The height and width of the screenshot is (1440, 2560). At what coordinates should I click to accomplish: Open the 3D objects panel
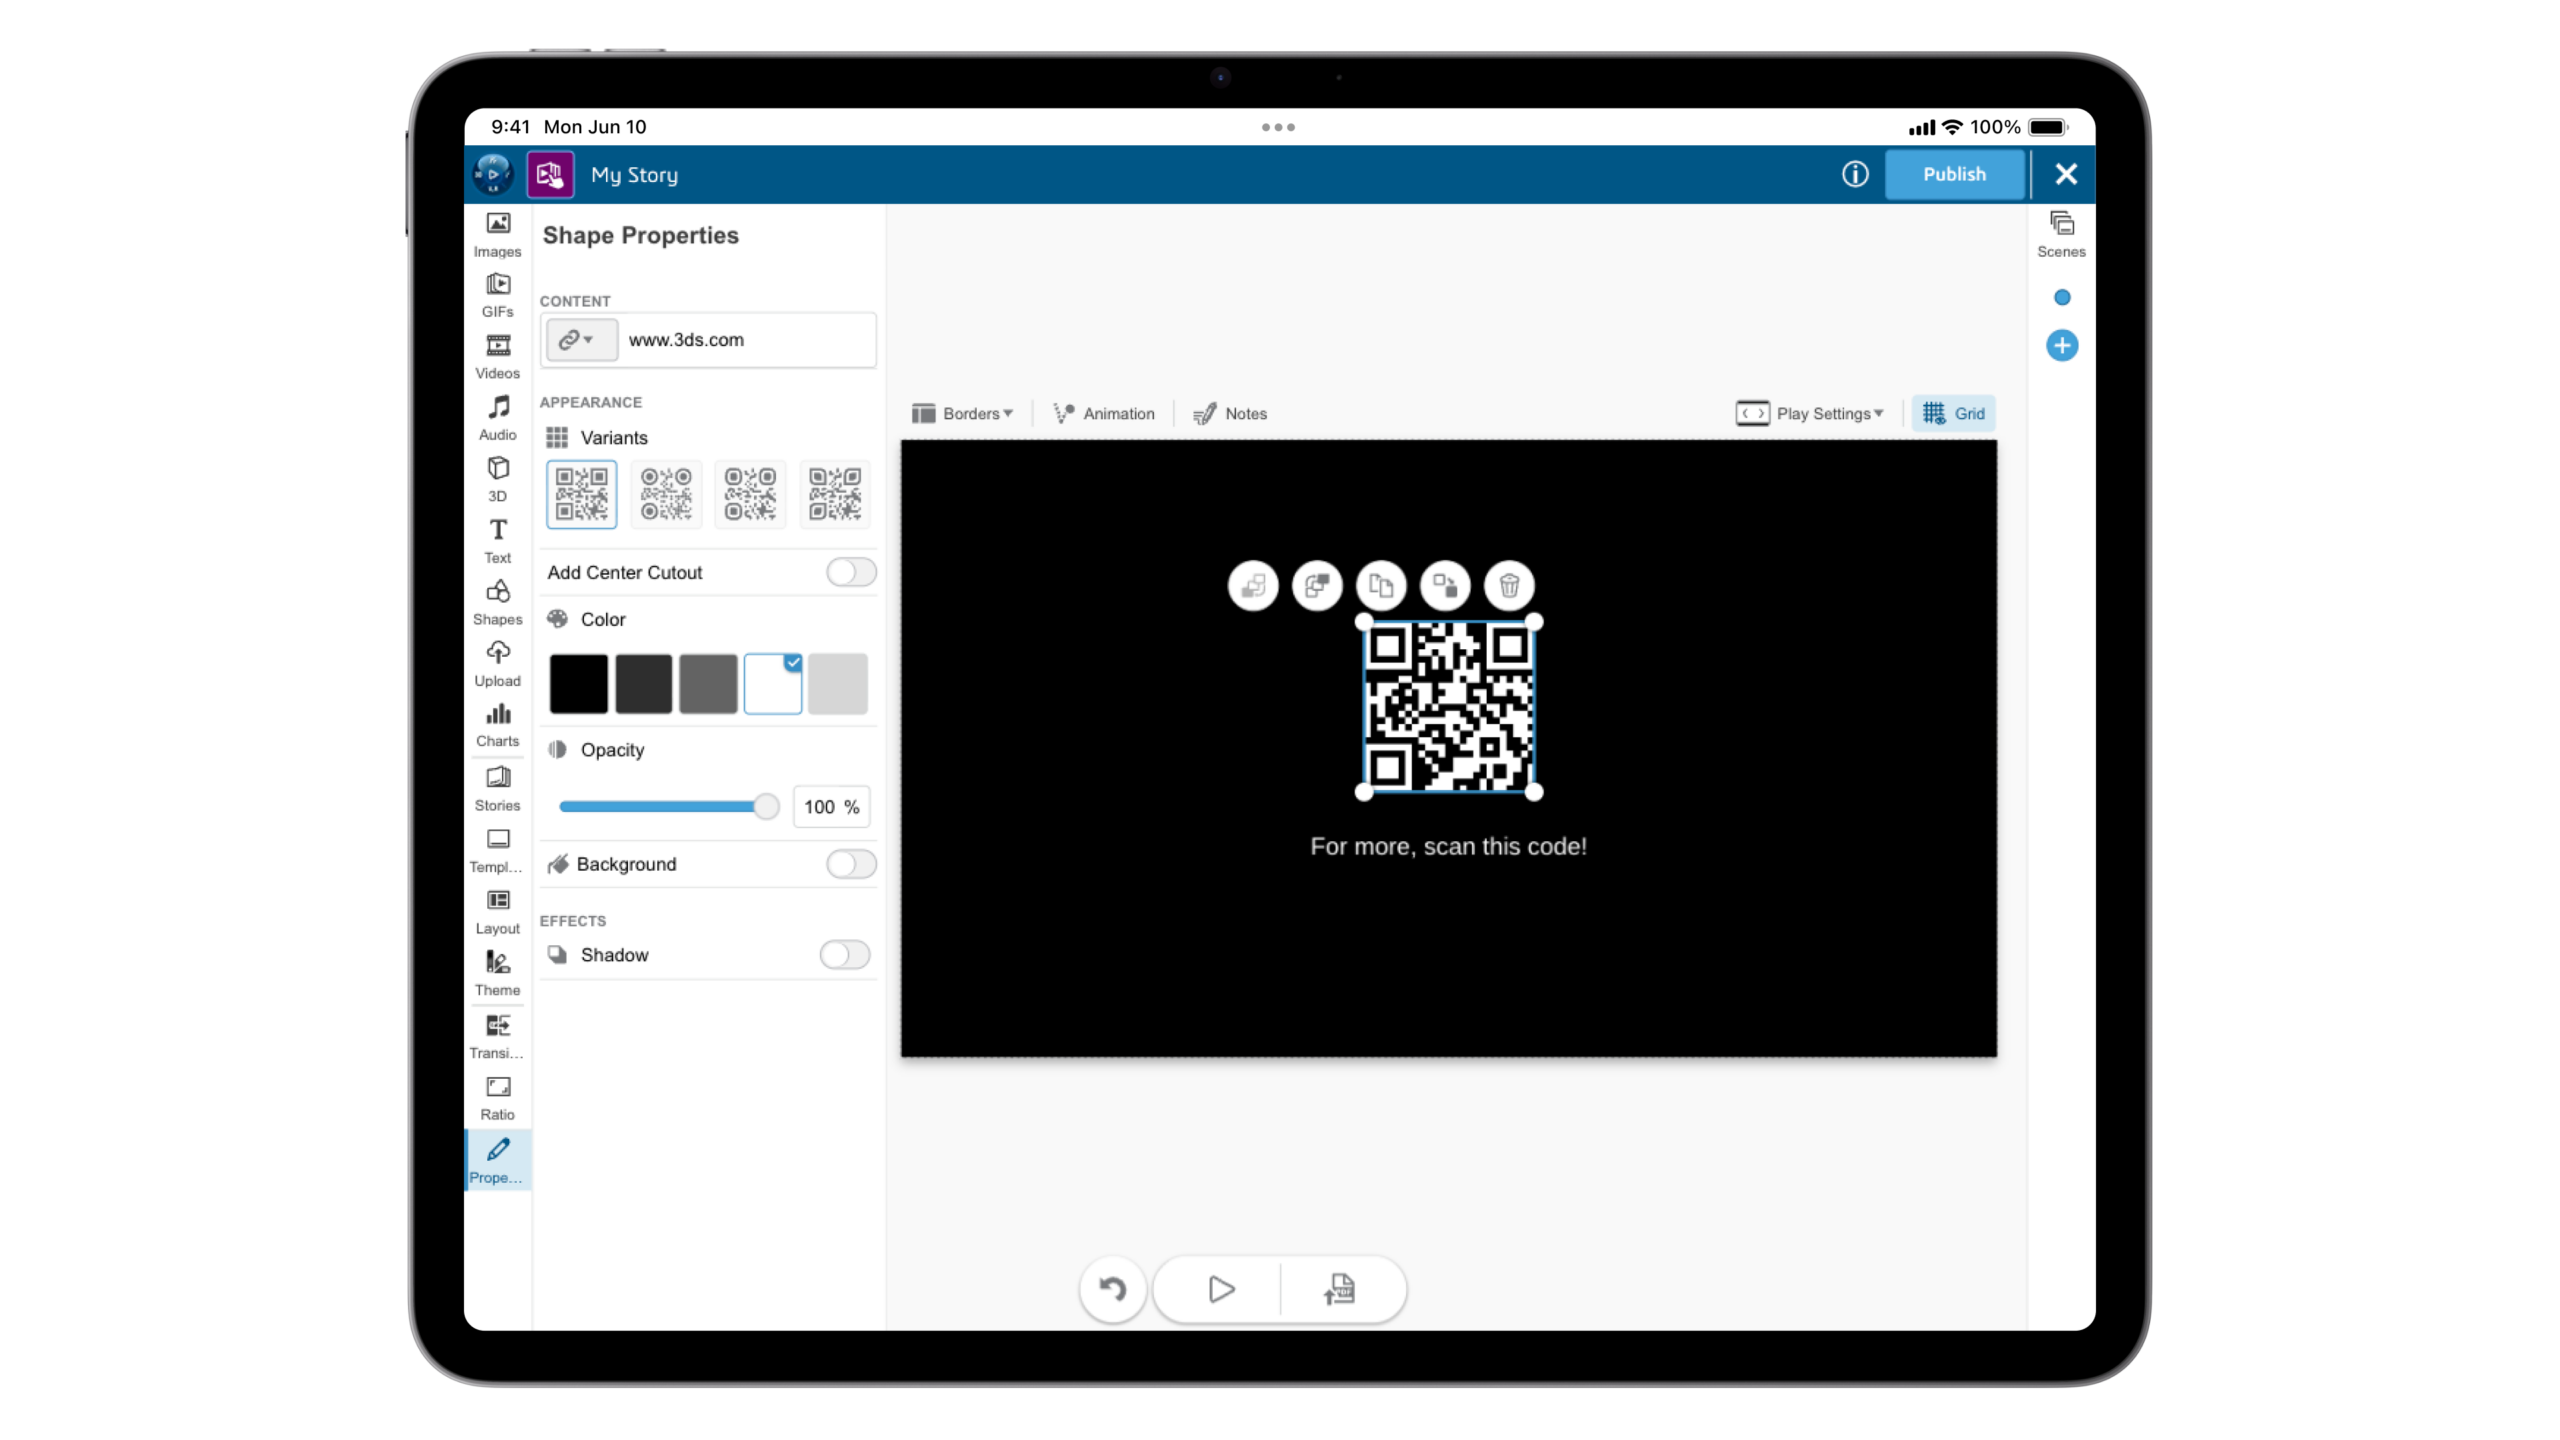point(497,480)
